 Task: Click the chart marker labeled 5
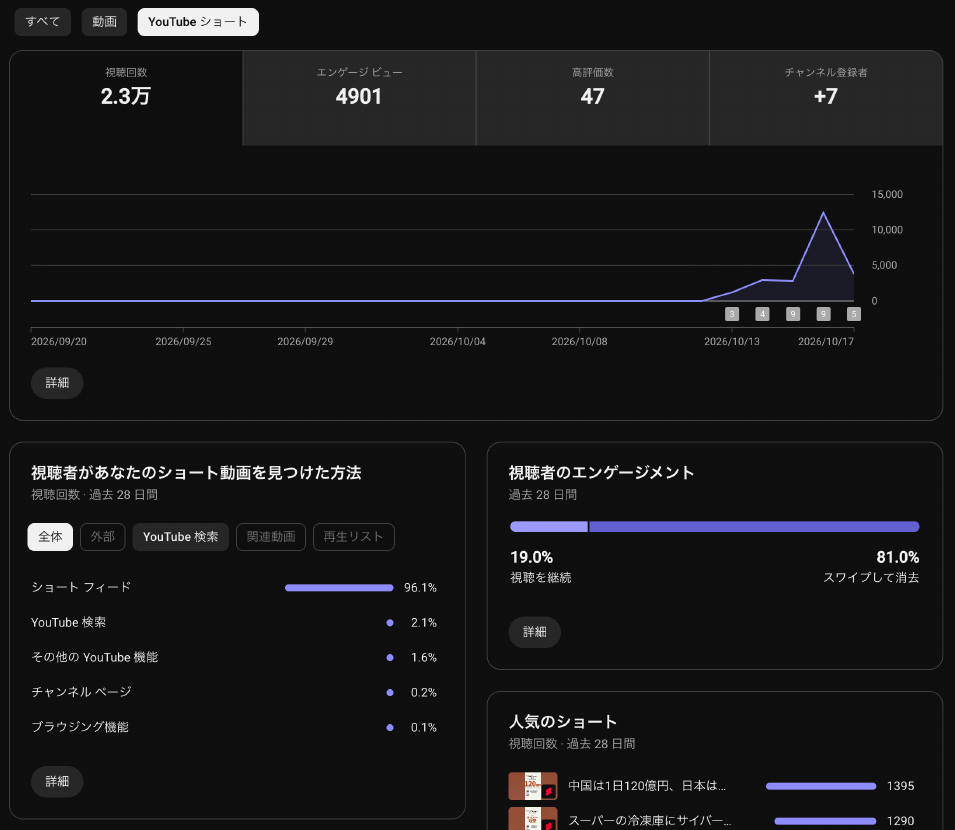pyautogui.click(x=853, y=314)
